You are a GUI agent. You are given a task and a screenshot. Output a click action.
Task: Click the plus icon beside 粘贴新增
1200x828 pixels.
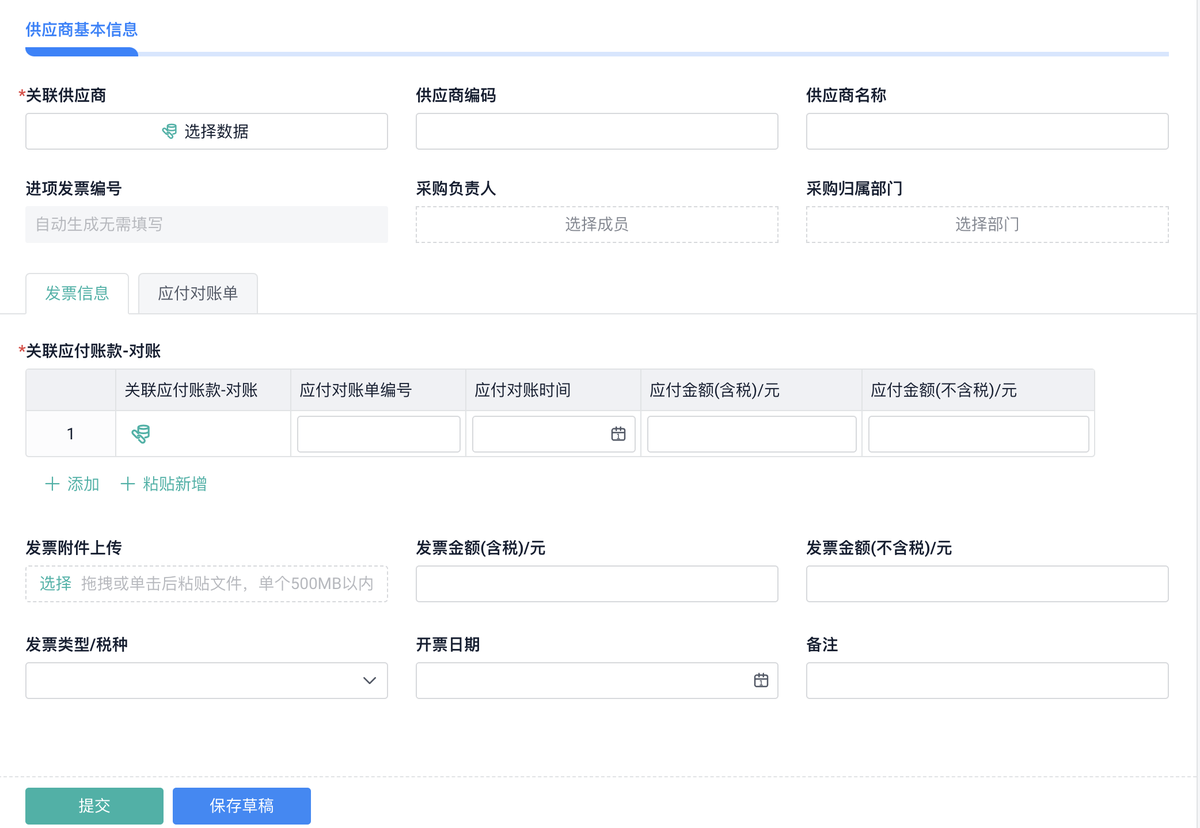(x=128, y=484)
